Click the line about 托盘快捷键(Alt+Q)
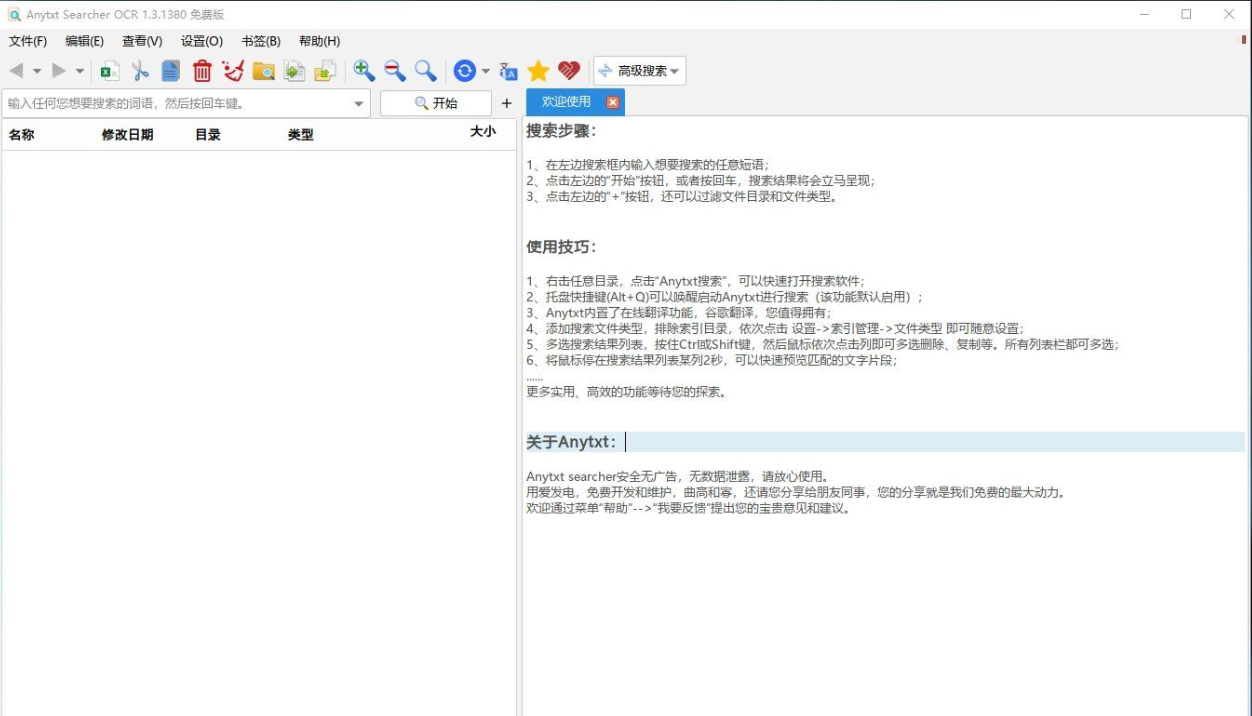 pos(725,297)
